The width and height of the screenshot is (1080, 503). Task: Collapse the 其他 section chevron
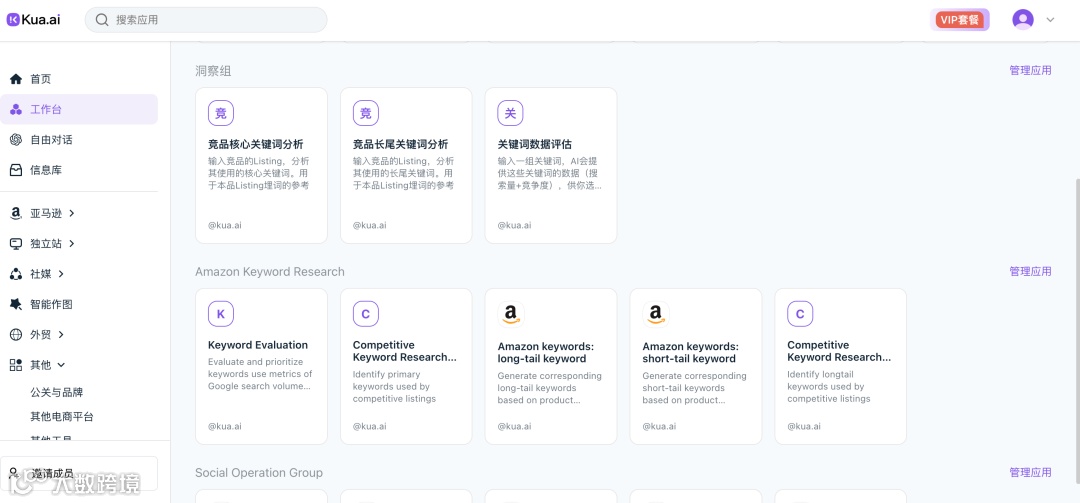coord(61,365)
